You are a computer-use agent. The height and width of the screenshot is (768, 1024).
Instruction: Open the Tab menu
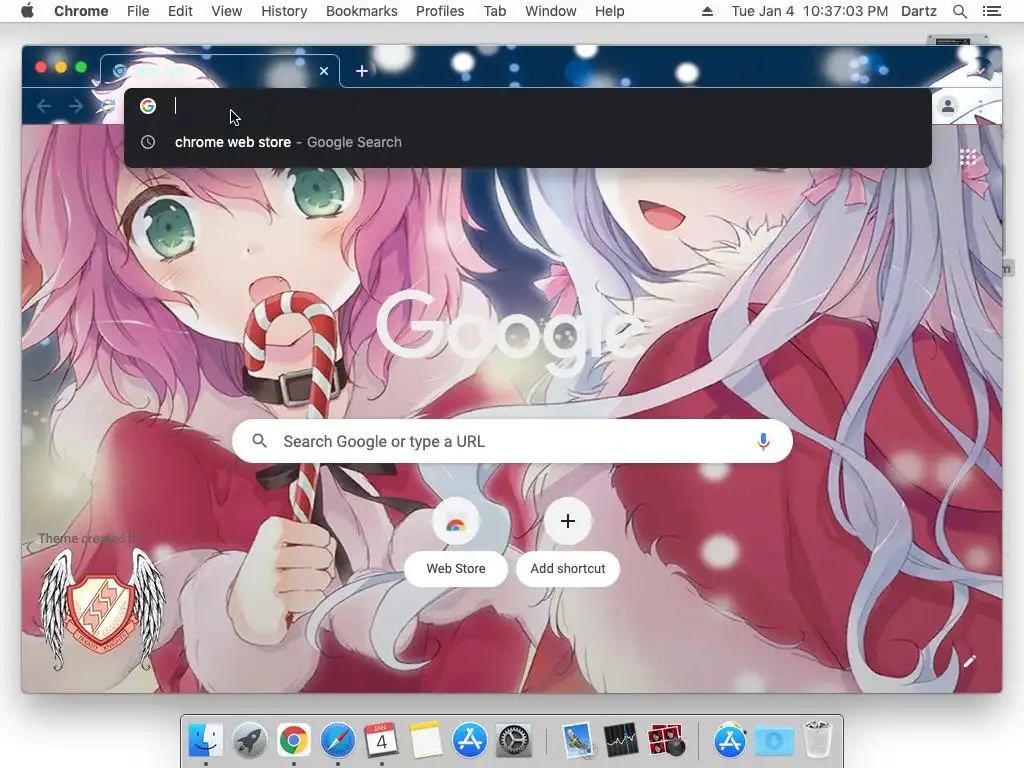(495, 11)
